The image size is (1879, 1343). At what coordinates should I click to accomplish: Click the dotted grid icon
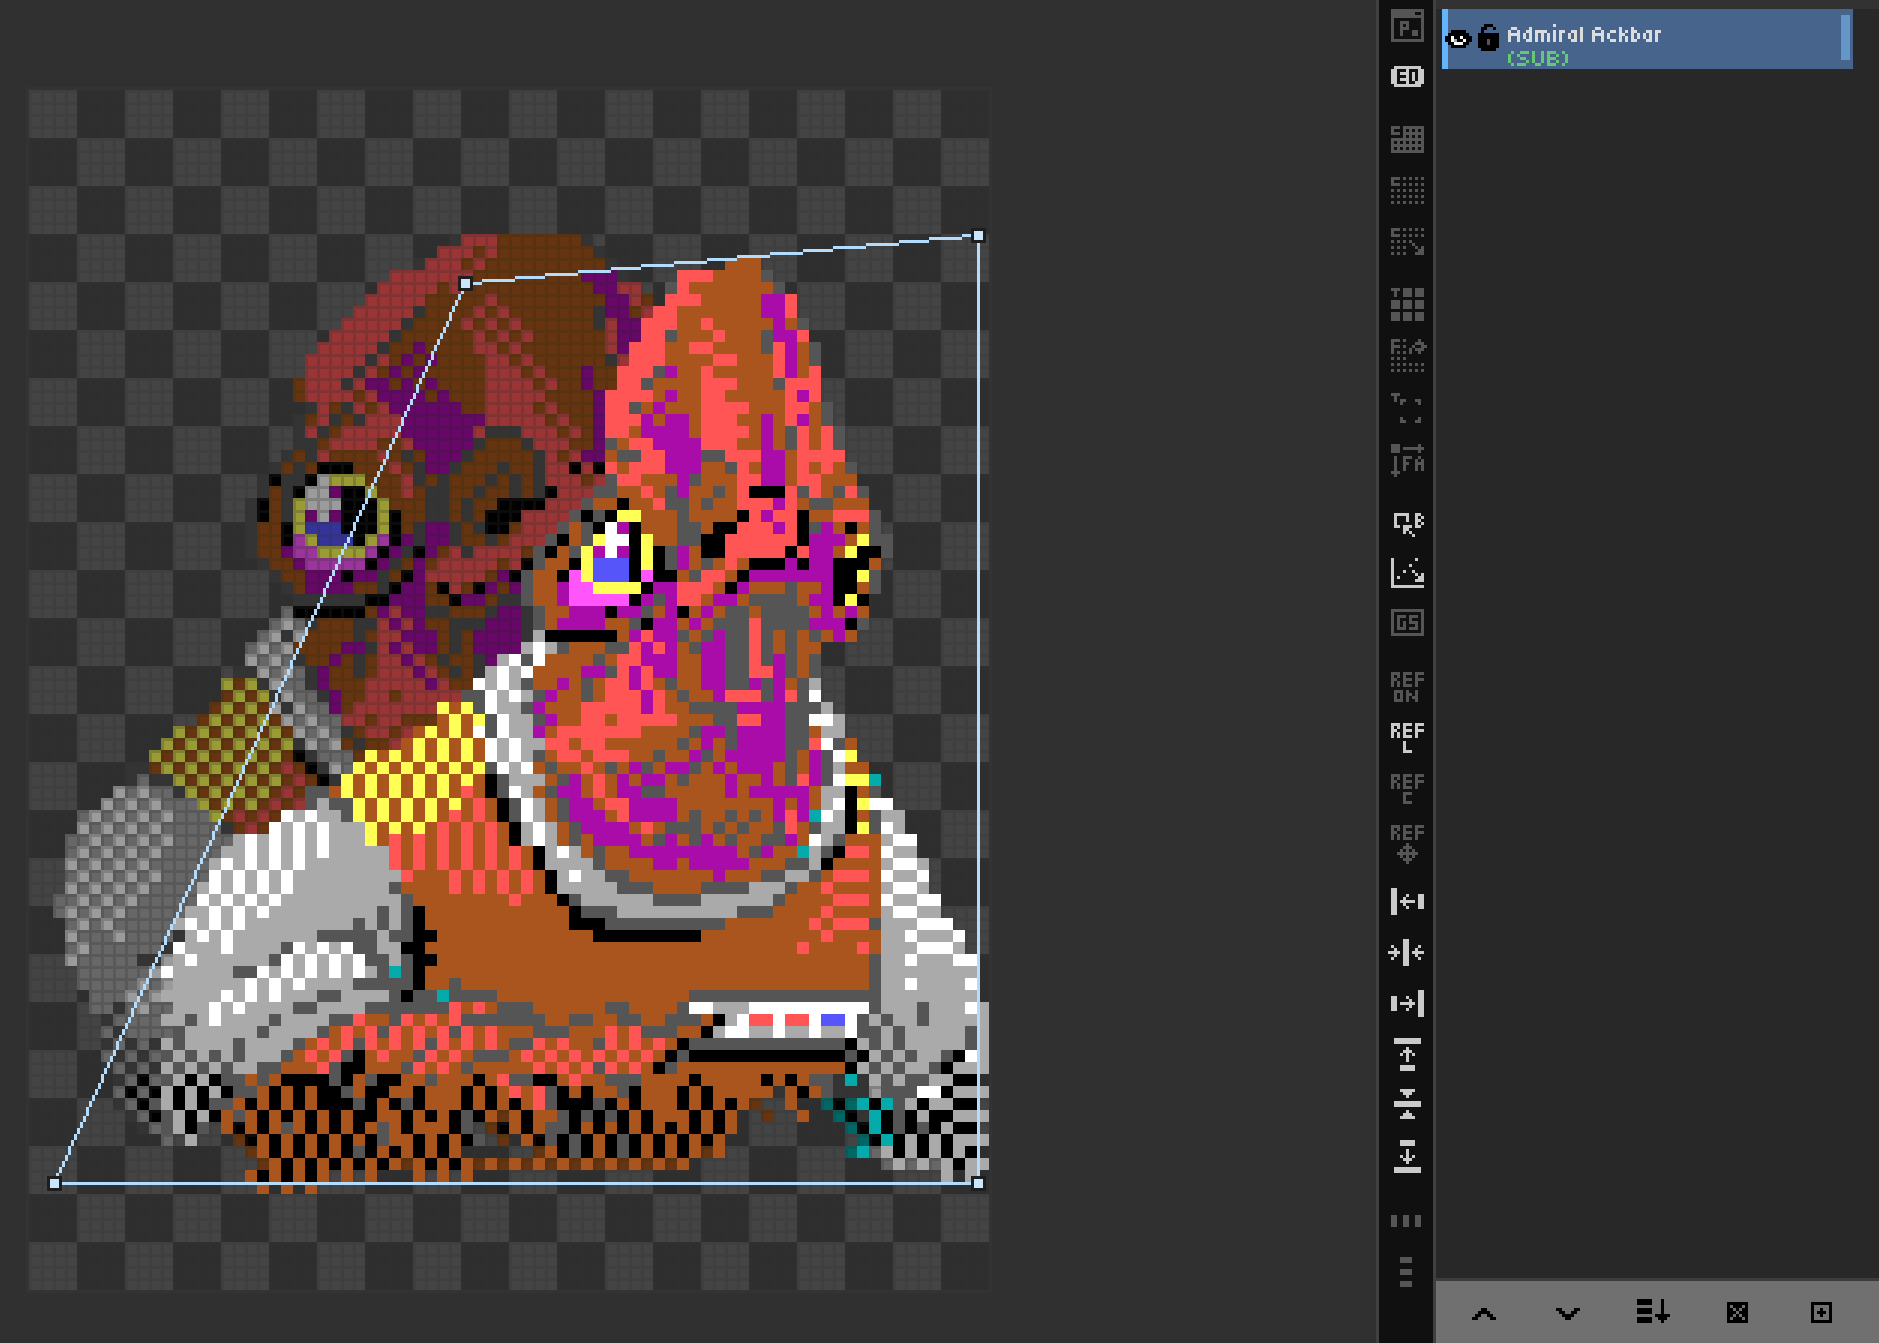[1407, 190]
